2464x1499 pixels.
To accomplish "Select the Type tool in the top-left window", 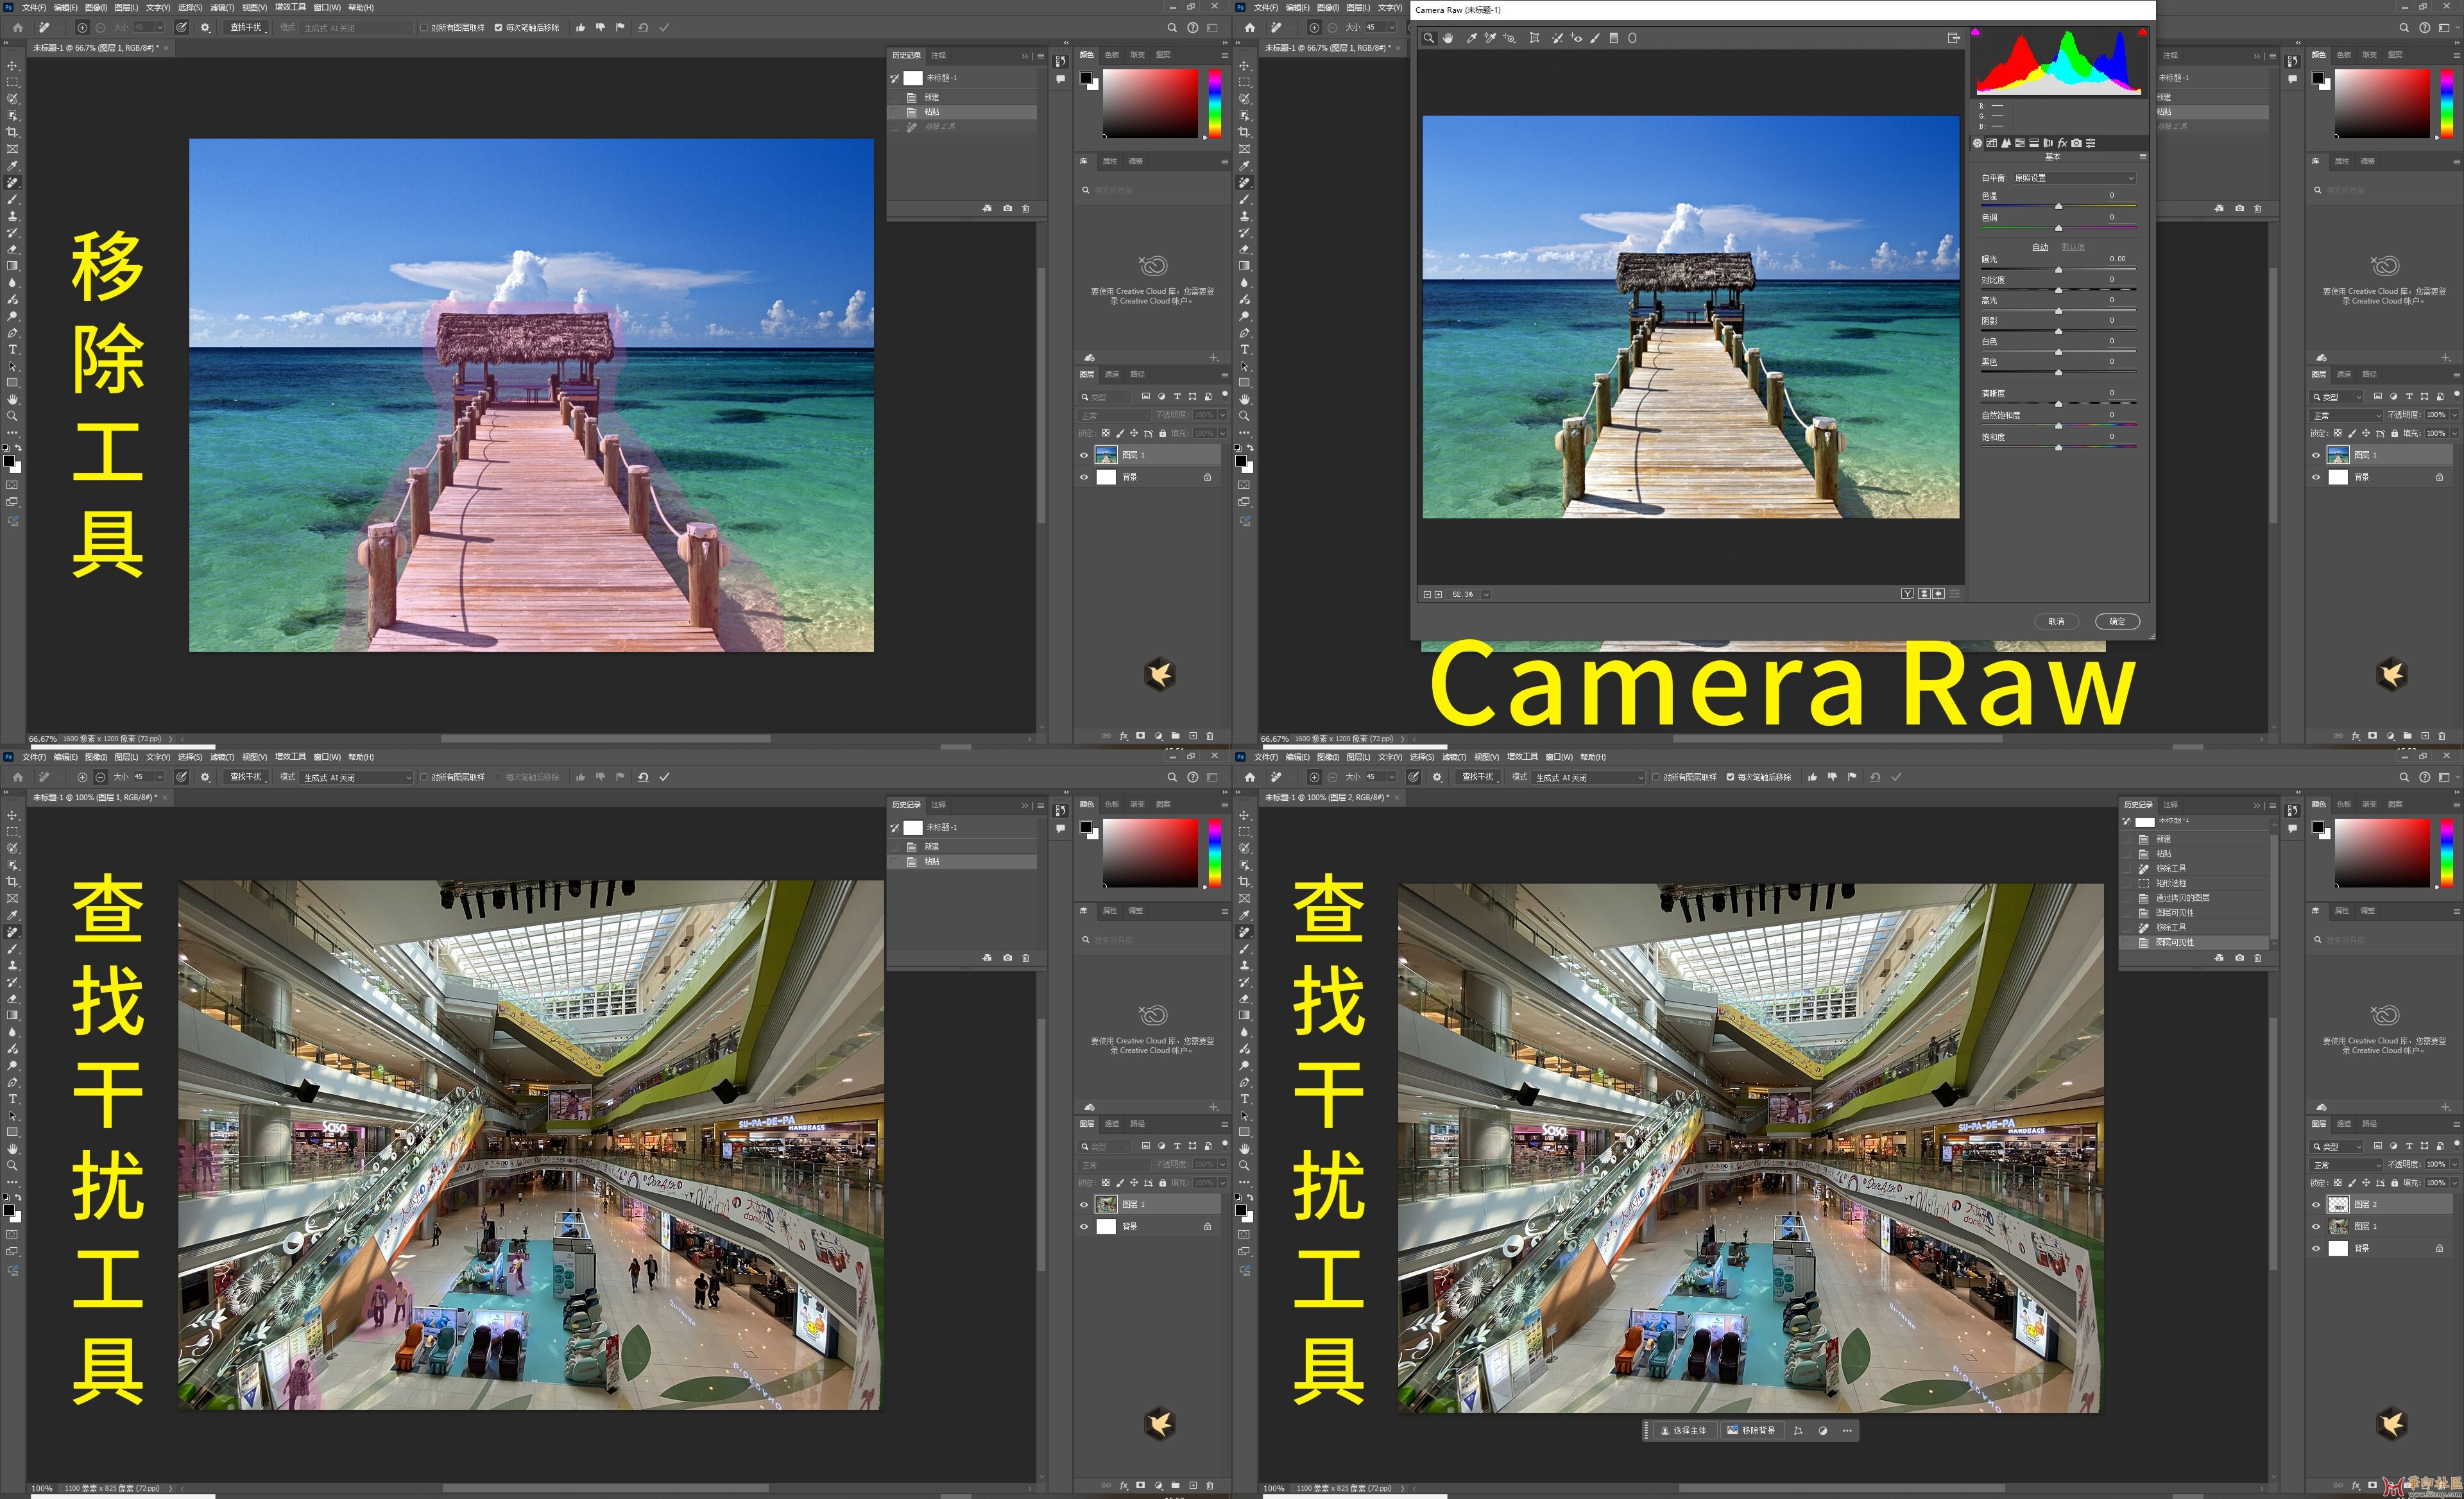I will point(13,349).
